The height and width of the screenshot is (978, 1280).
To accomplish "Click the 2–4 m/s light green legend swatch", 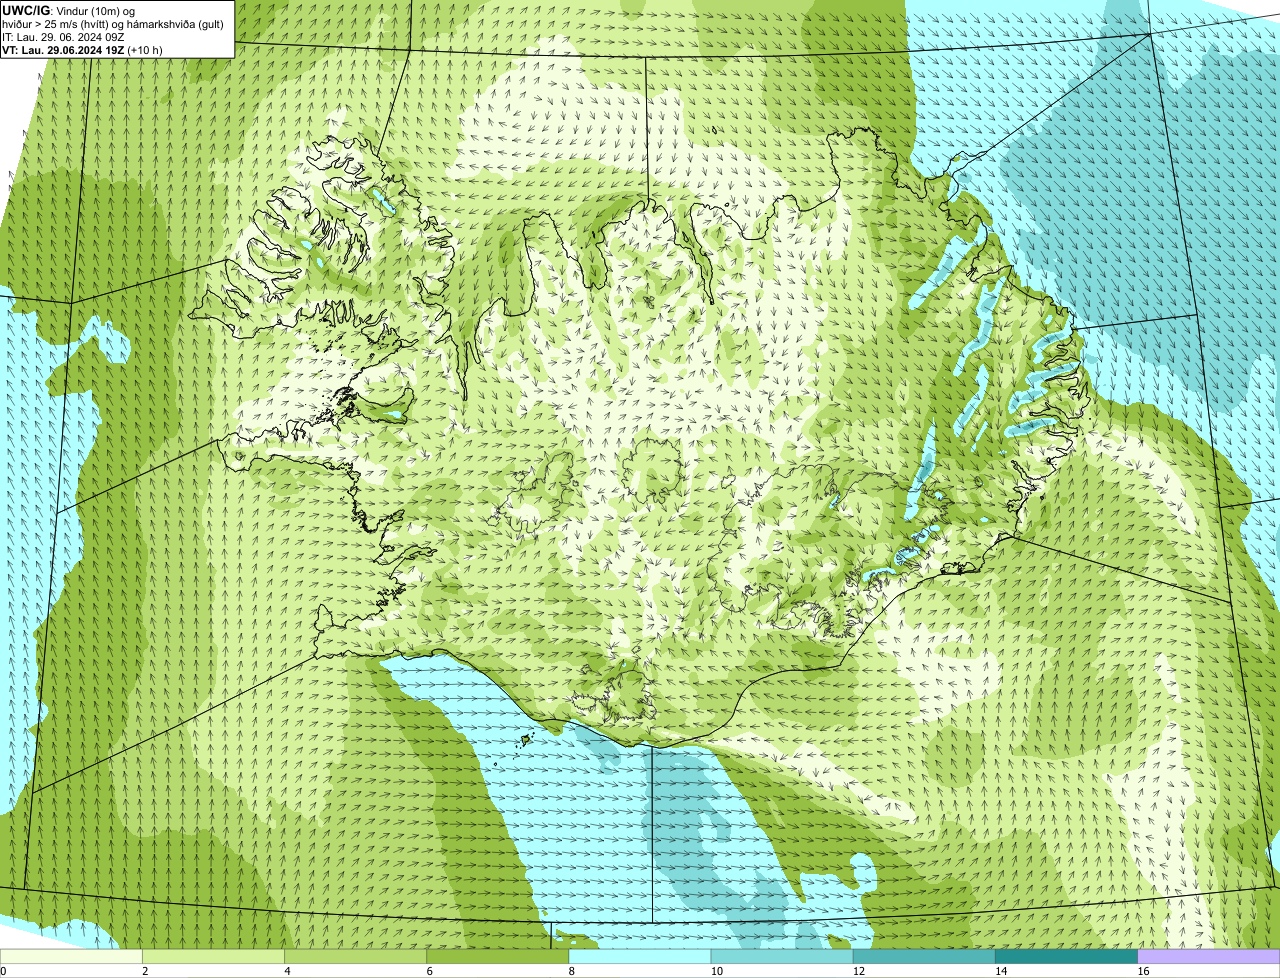I will (x=213, y=956).
